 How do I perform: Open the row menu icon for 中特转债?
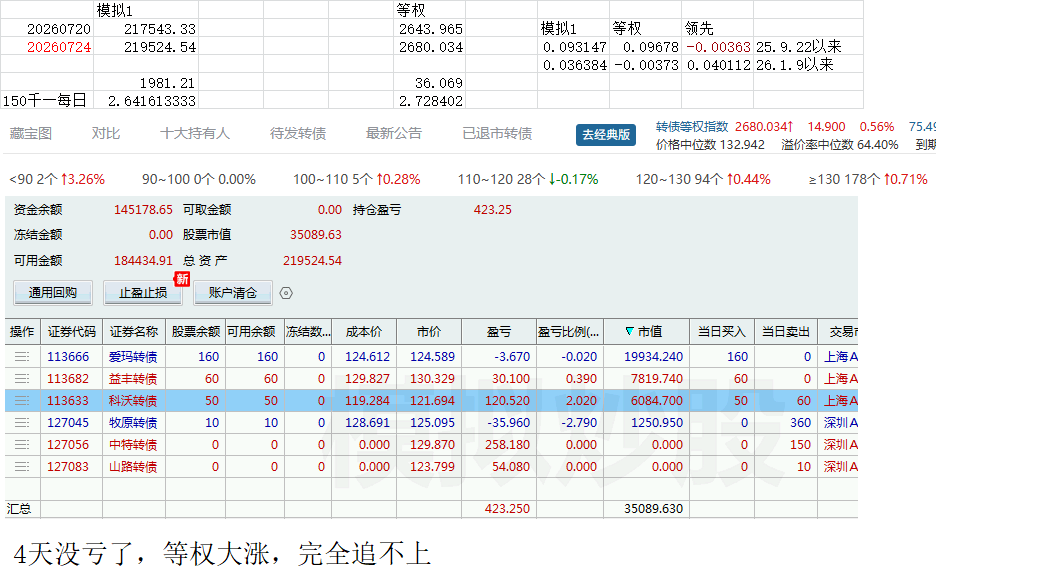tap(22, 445)
